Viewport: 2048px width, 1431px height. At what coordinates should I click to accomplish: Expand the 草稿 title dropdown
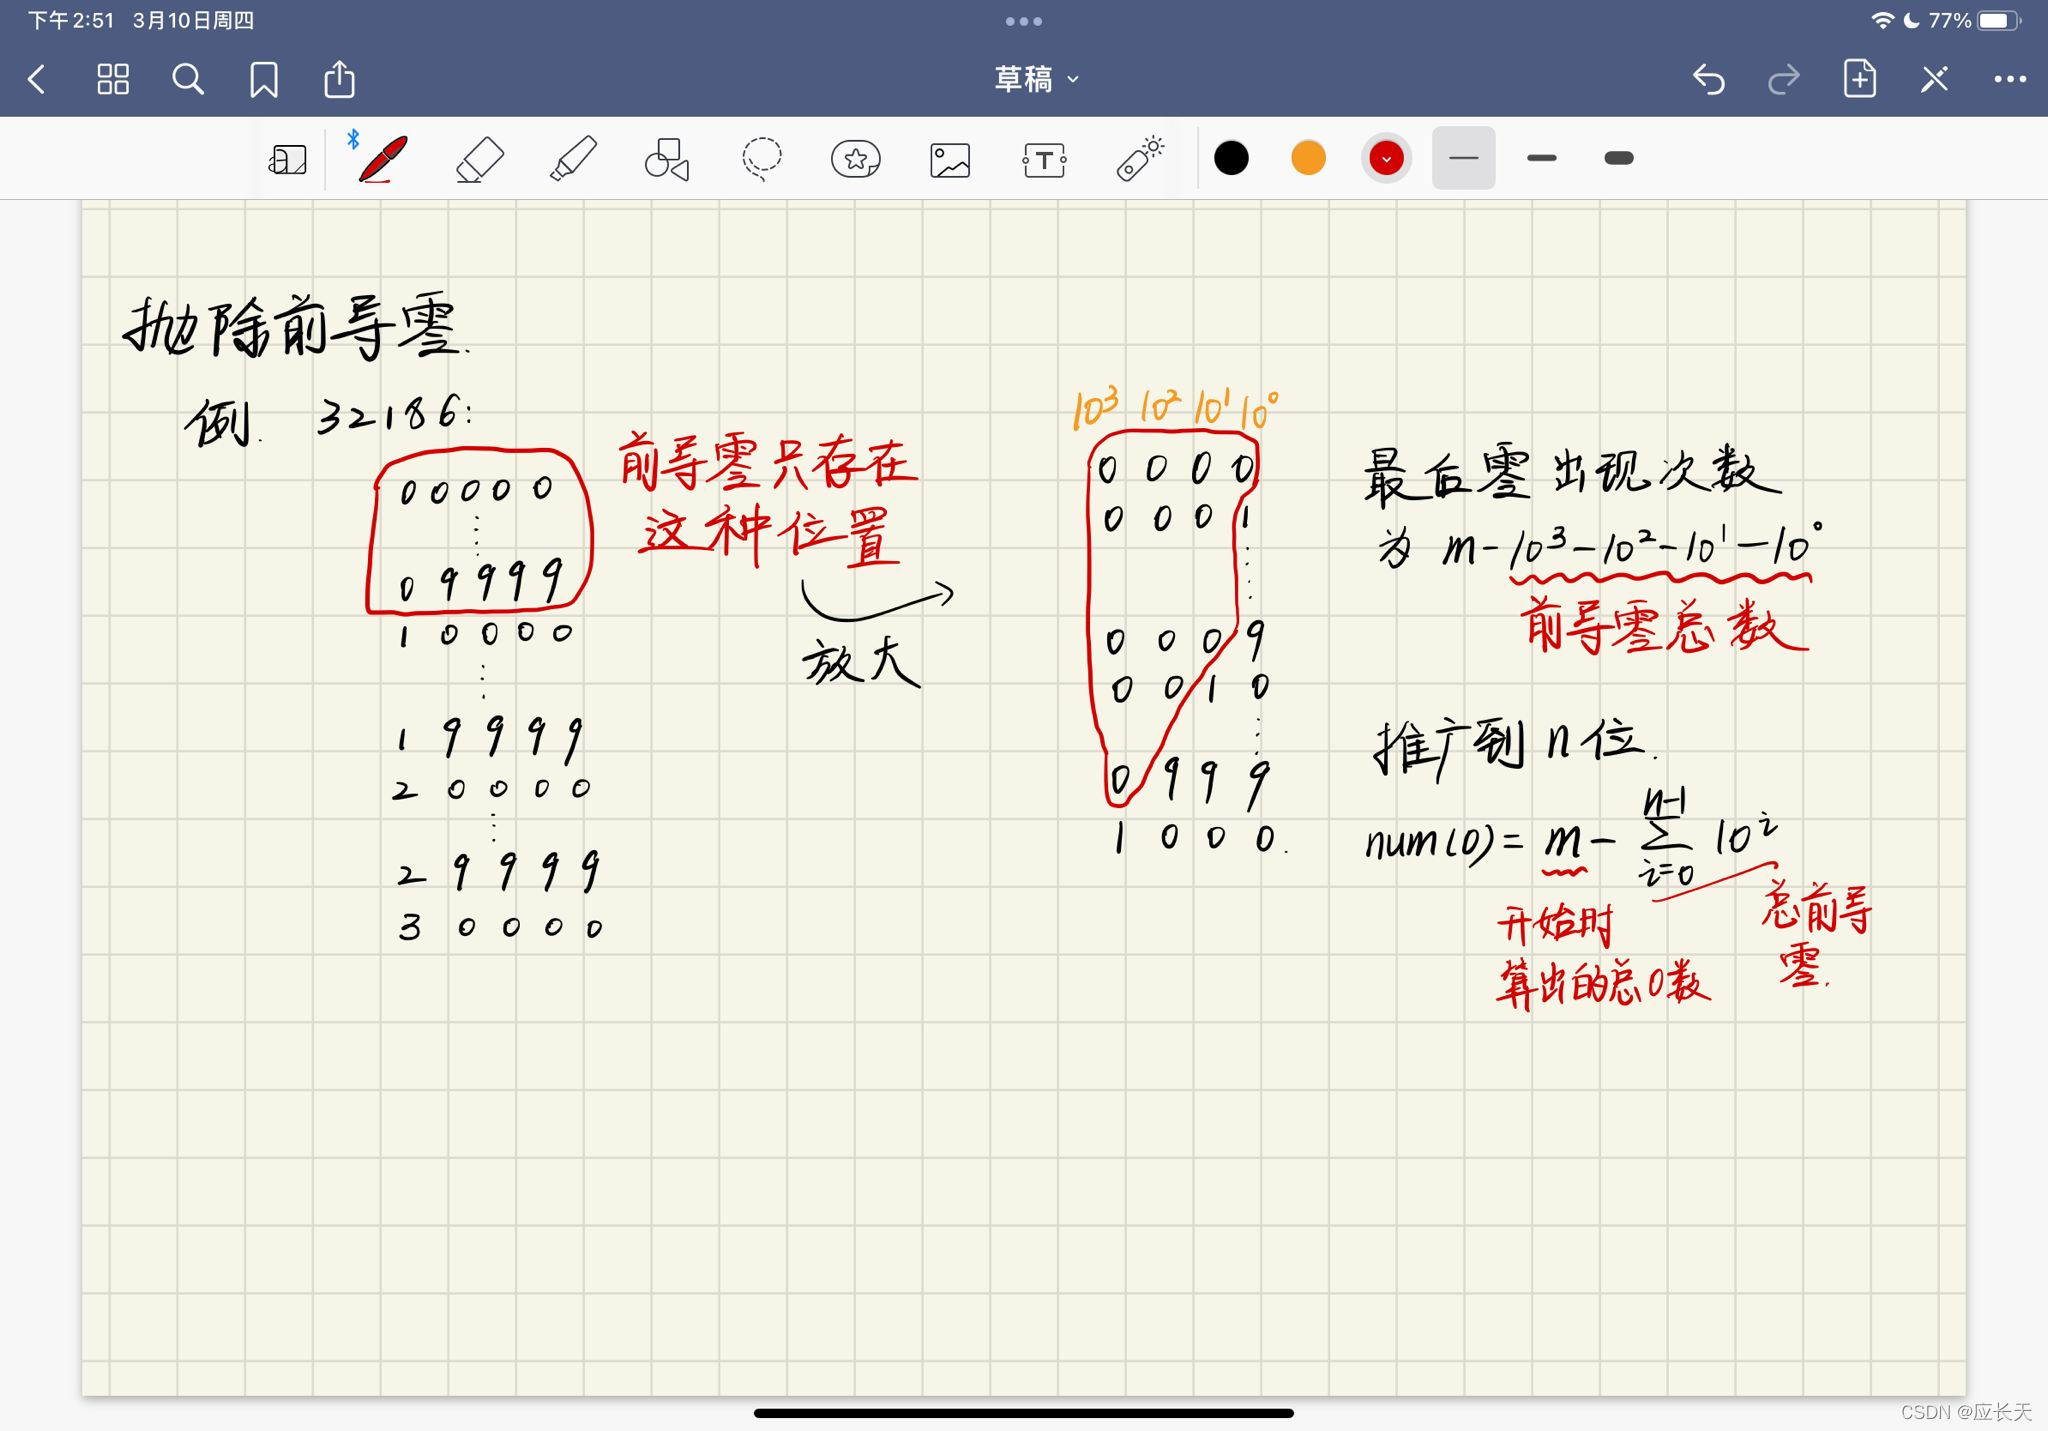click(1036, 79)
